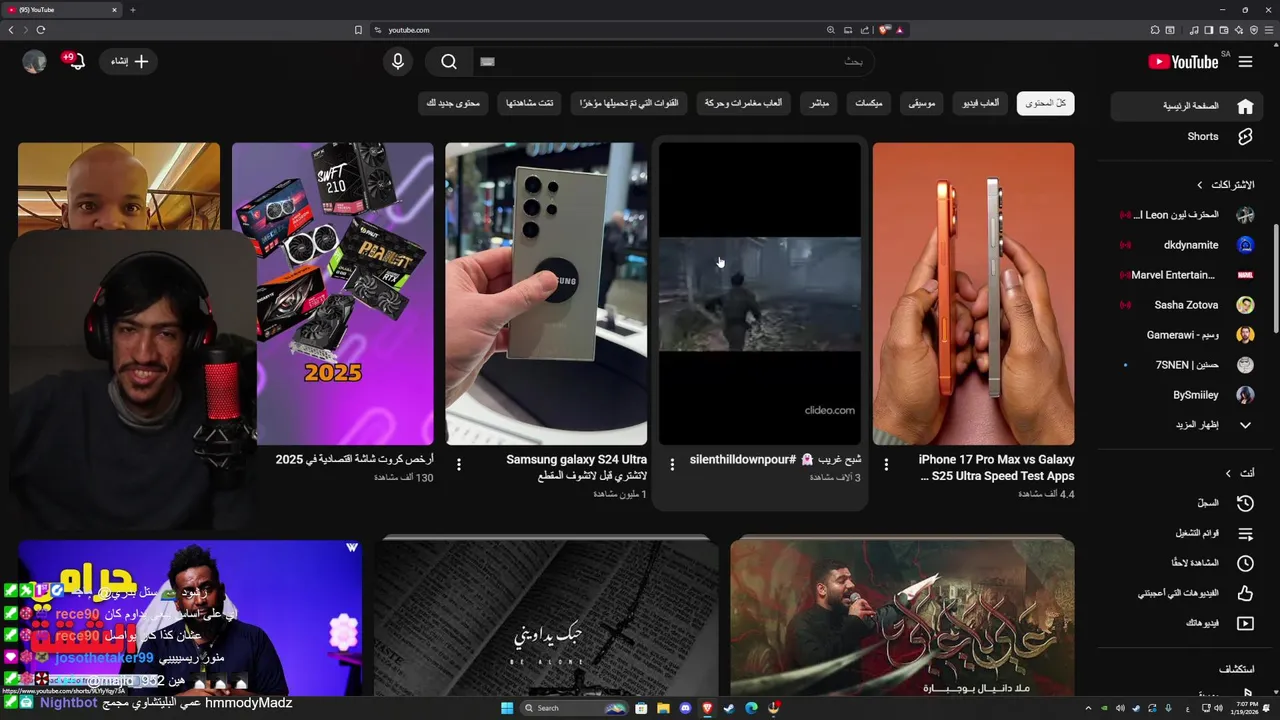Open the Brave wallet icon
This screenshot has width=1280, height=720.
[1224, 30]
